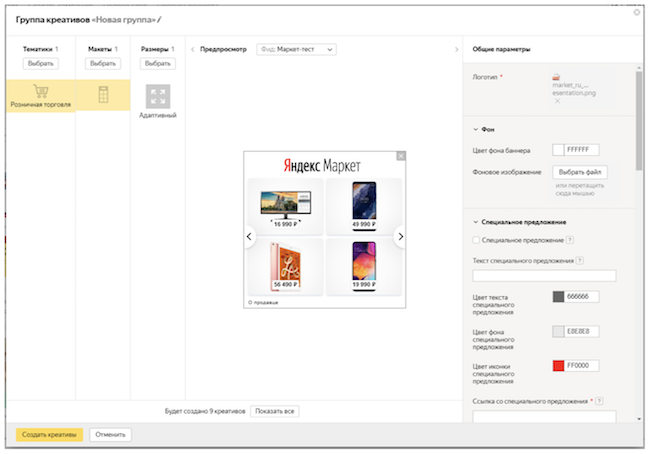Open special offer background swatch E8E8E8

[x=558, y=331]
